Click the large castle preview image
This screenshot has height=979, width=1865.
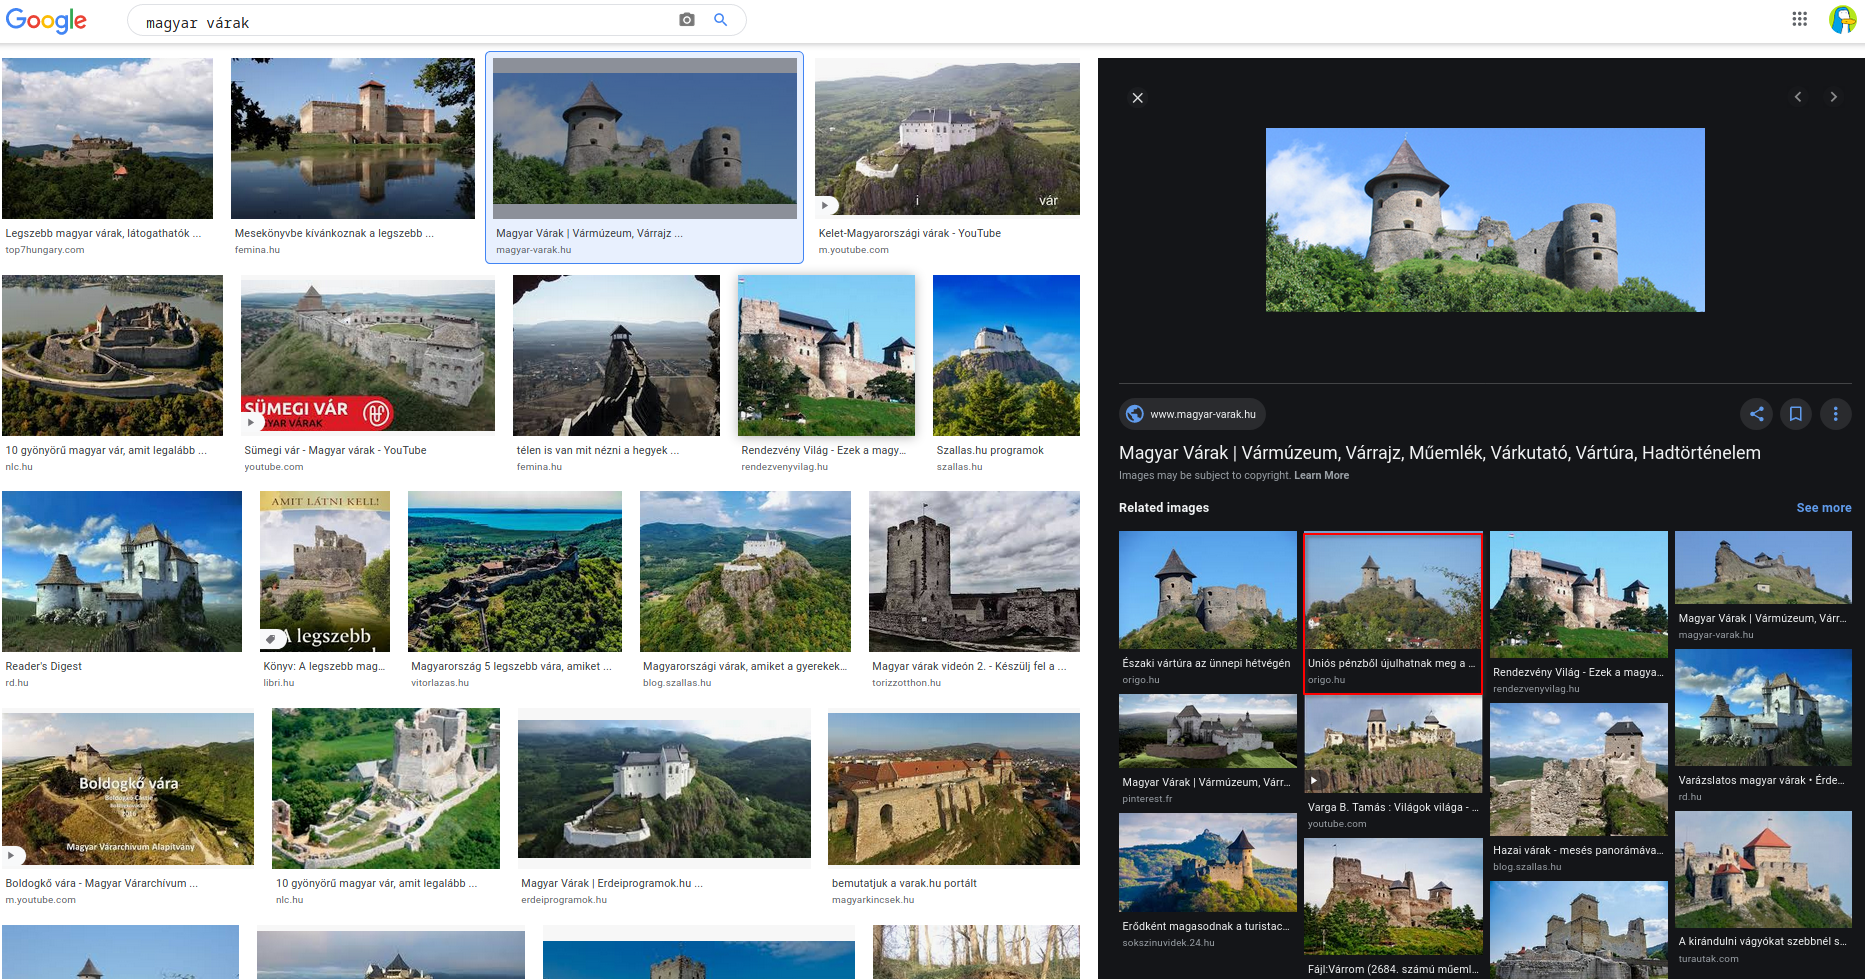pos(1485,220)
